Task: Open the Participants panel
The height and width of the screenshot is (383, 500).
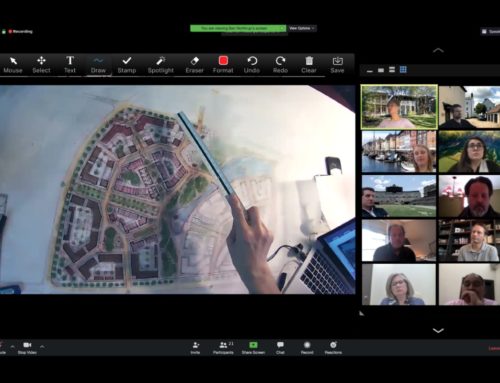Action: 223,348
